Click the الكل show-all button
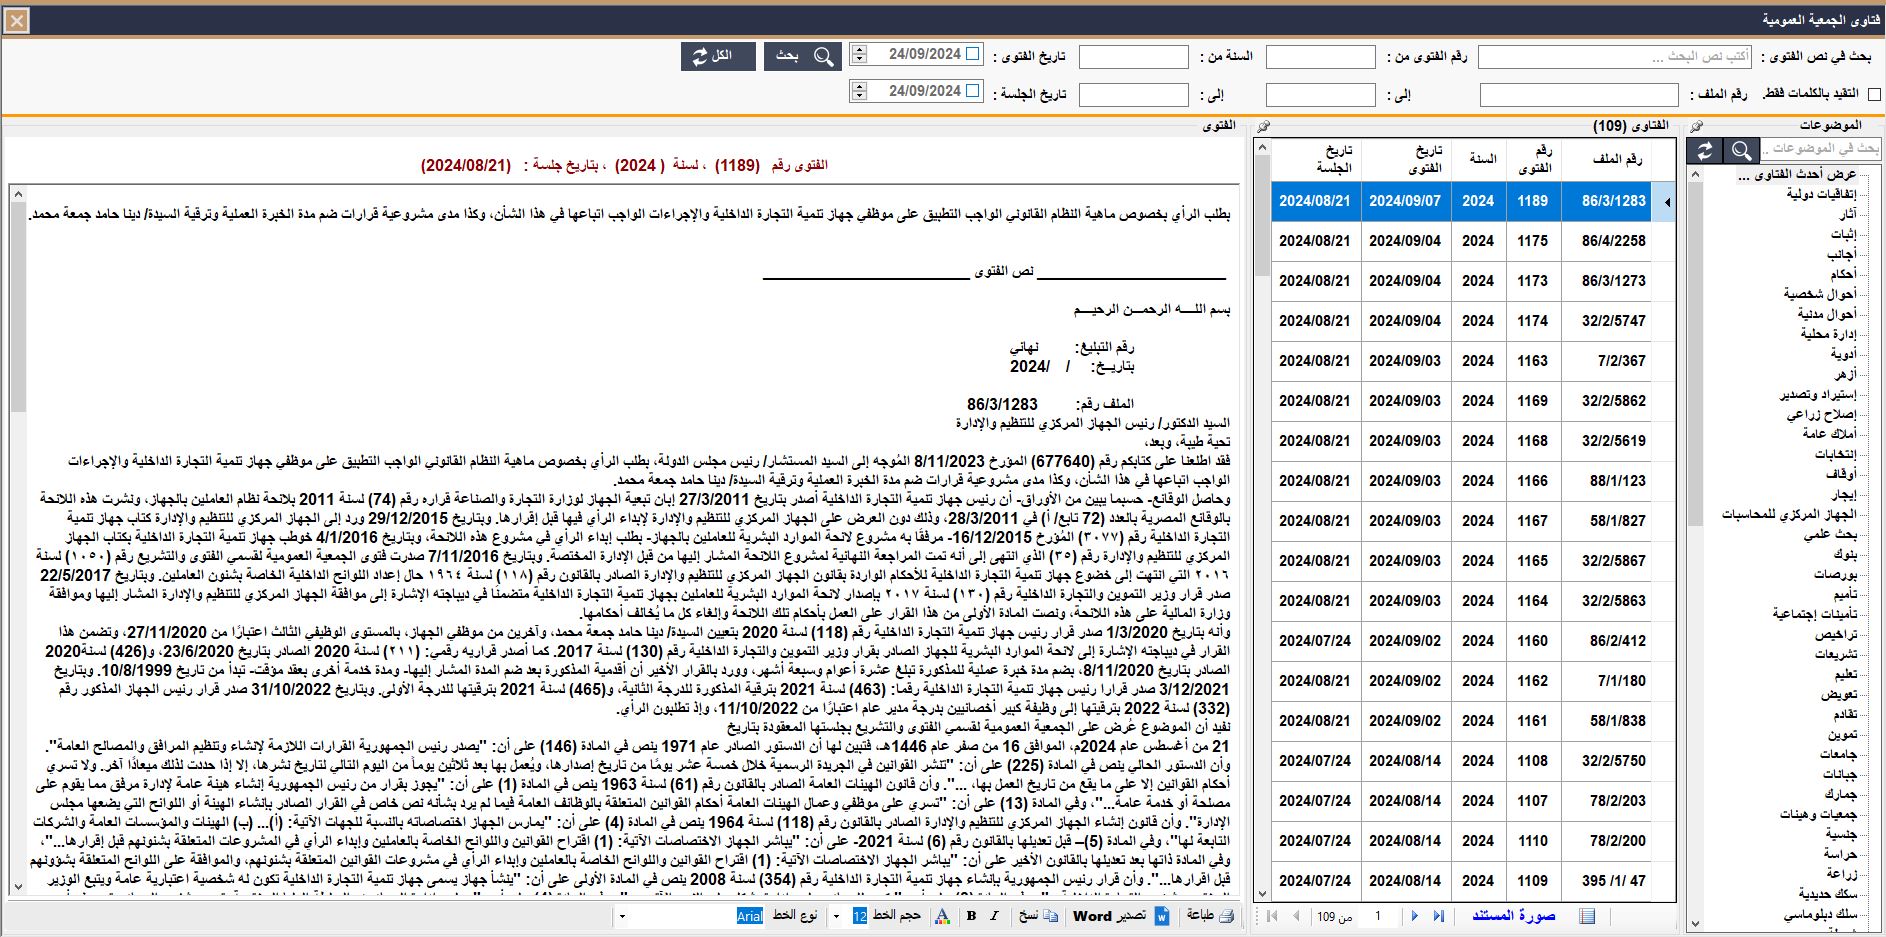 click(718, 56)
